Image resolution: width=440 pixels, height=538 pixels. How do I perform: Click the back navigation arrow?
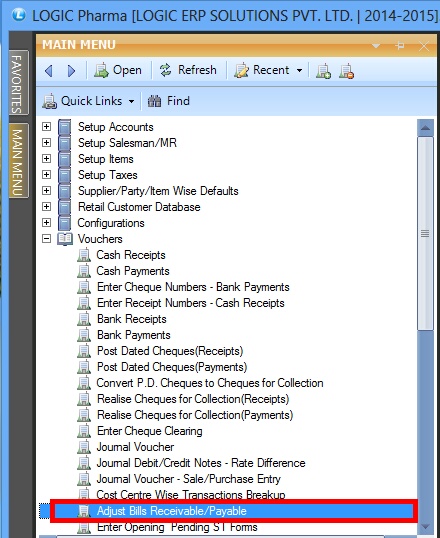(49, 71)
